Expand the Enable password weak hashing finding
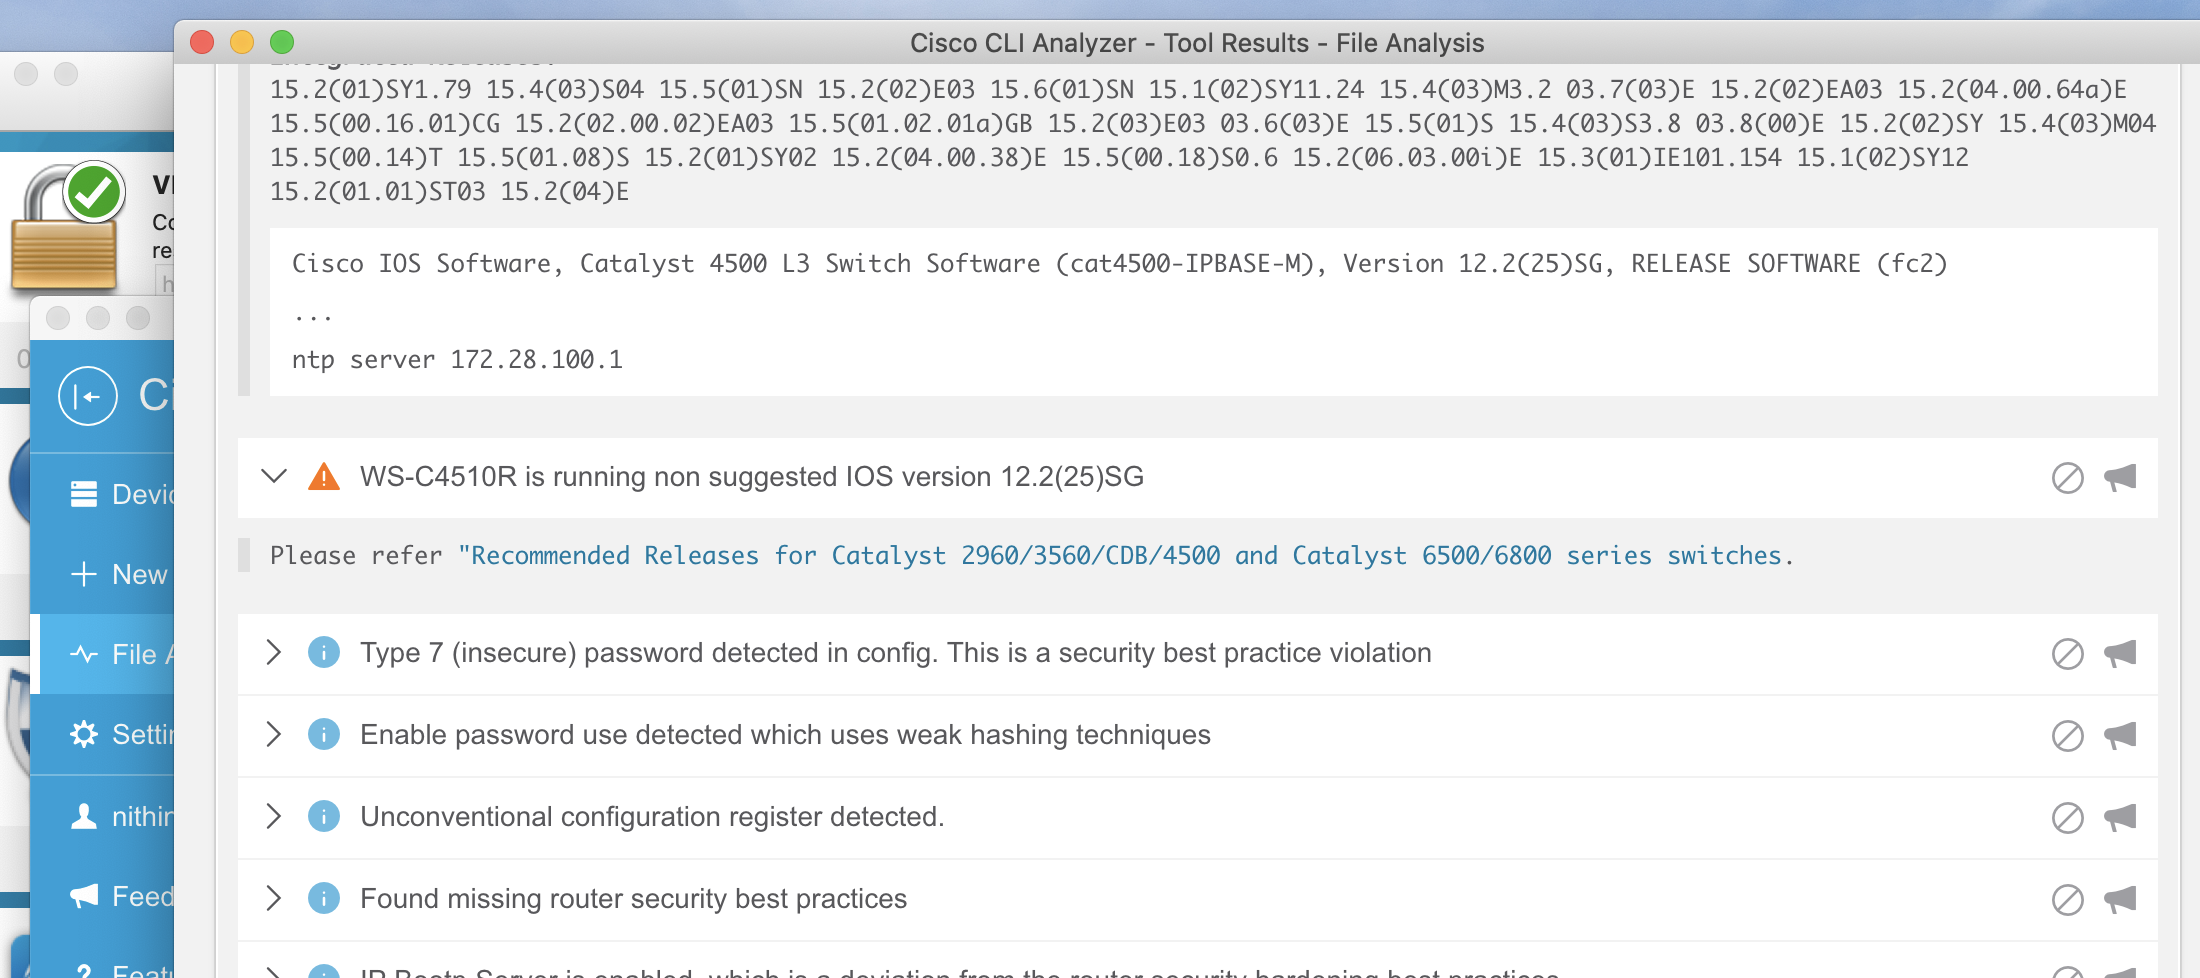 [x=272, y=734]
